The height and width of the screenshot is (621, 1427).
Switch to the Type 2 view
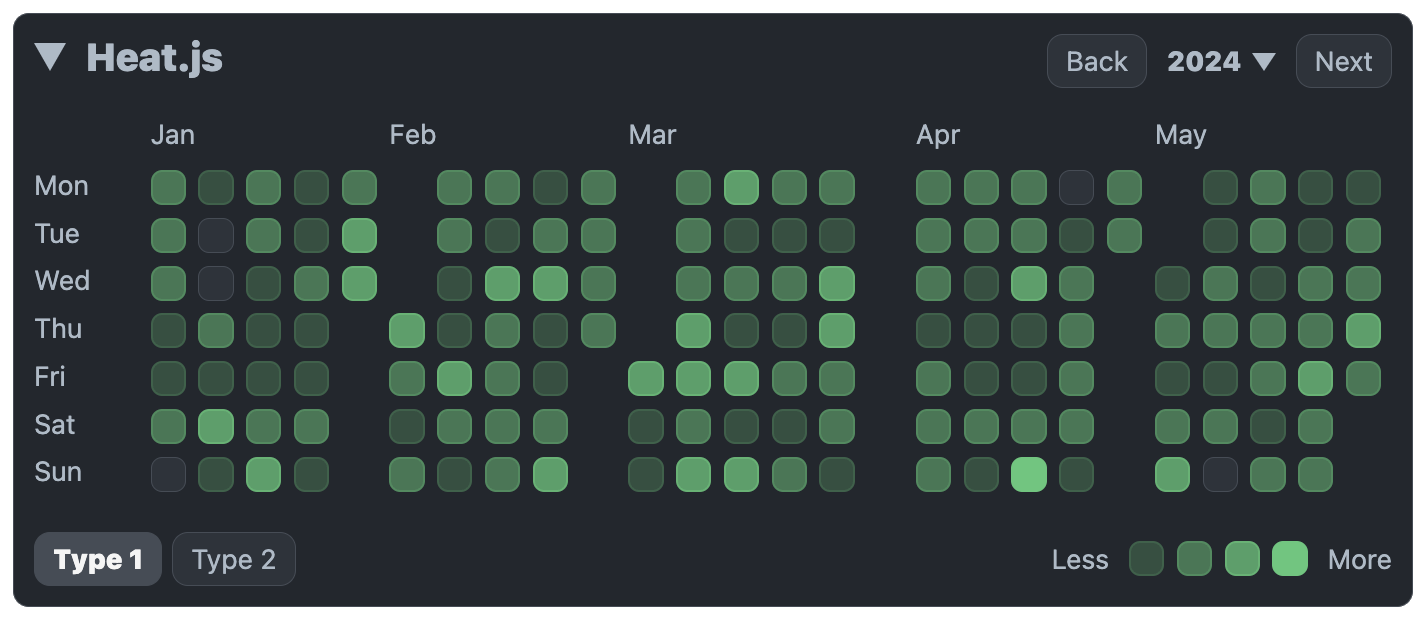[233, 559]
